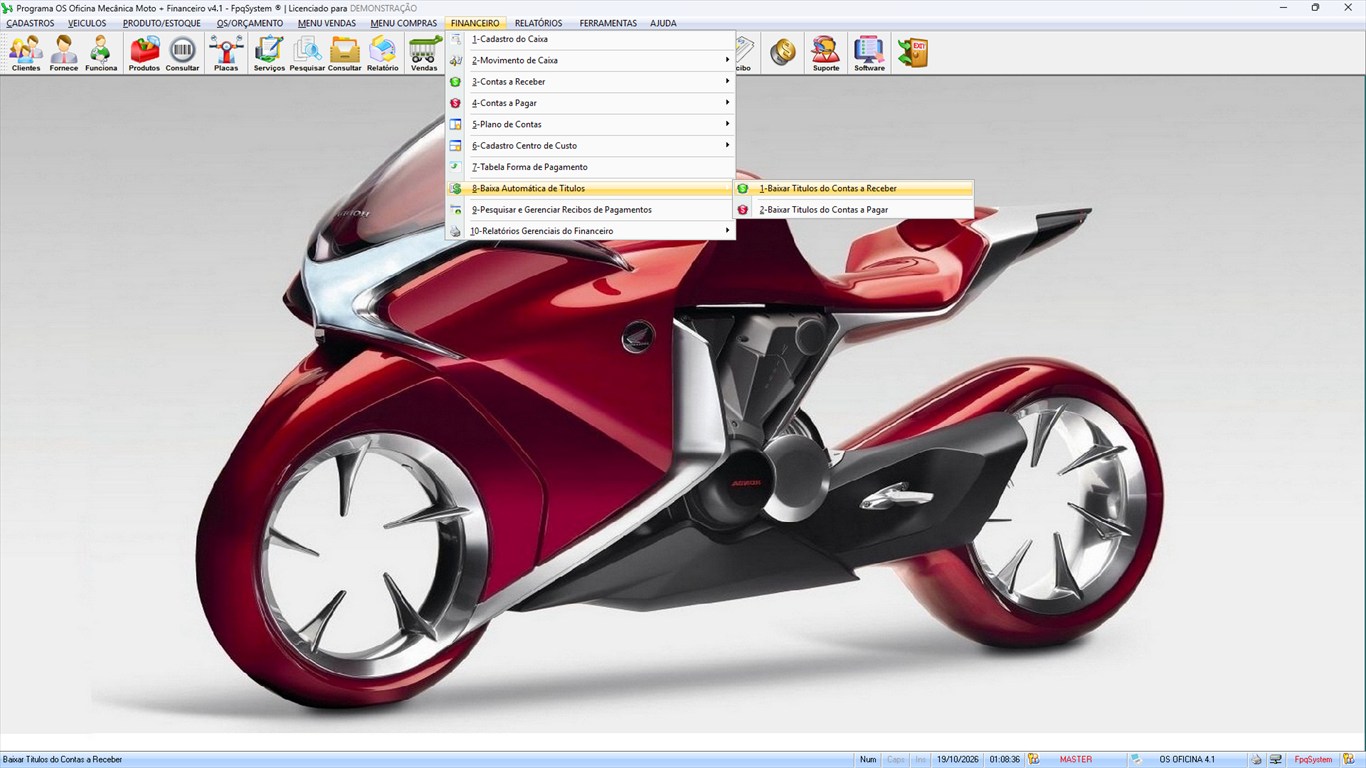
Task: Open the AJUDA menu
Action: (x=663, y=23)
